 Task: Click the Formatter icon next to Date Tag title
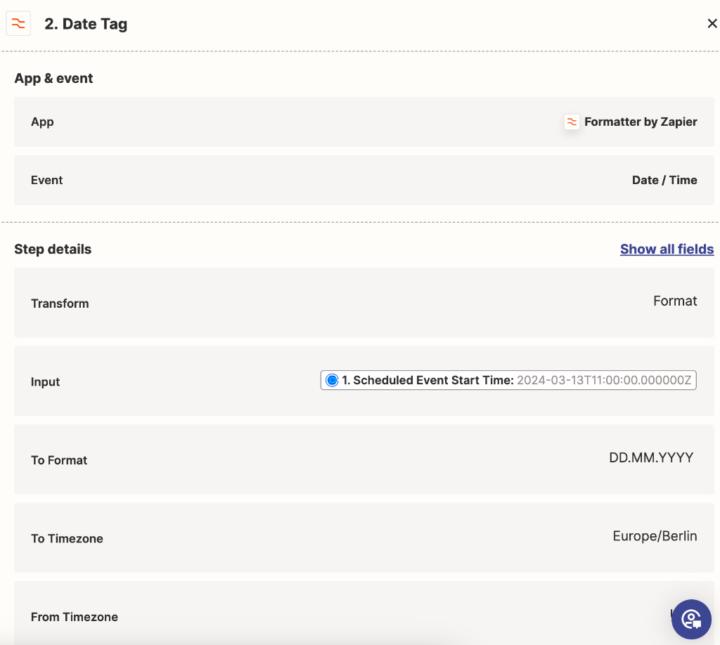(18, 23)
